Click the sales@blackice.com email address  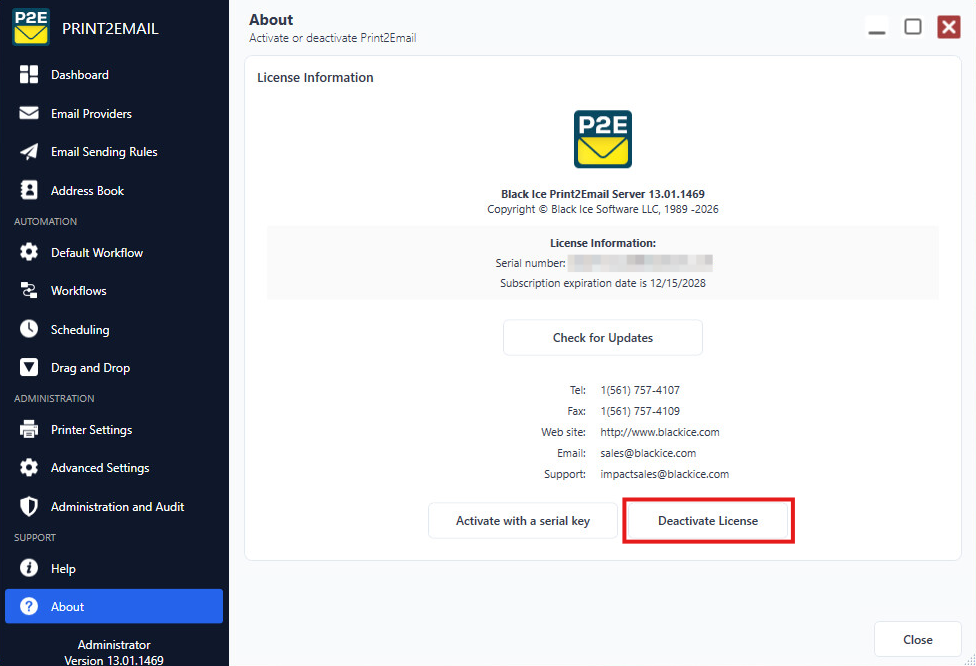pyautogui.click(x=648, y=453)
